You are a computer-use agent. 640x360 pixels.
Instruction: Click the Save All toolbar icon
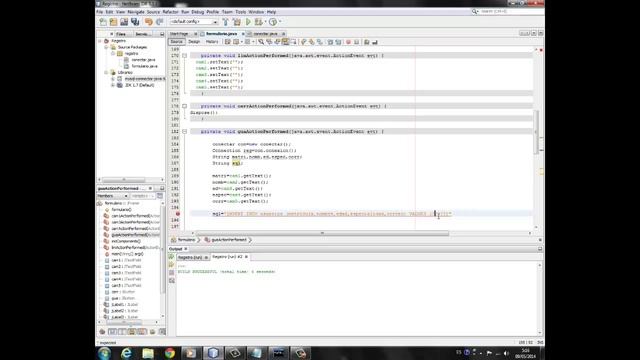tap(135, 22)
